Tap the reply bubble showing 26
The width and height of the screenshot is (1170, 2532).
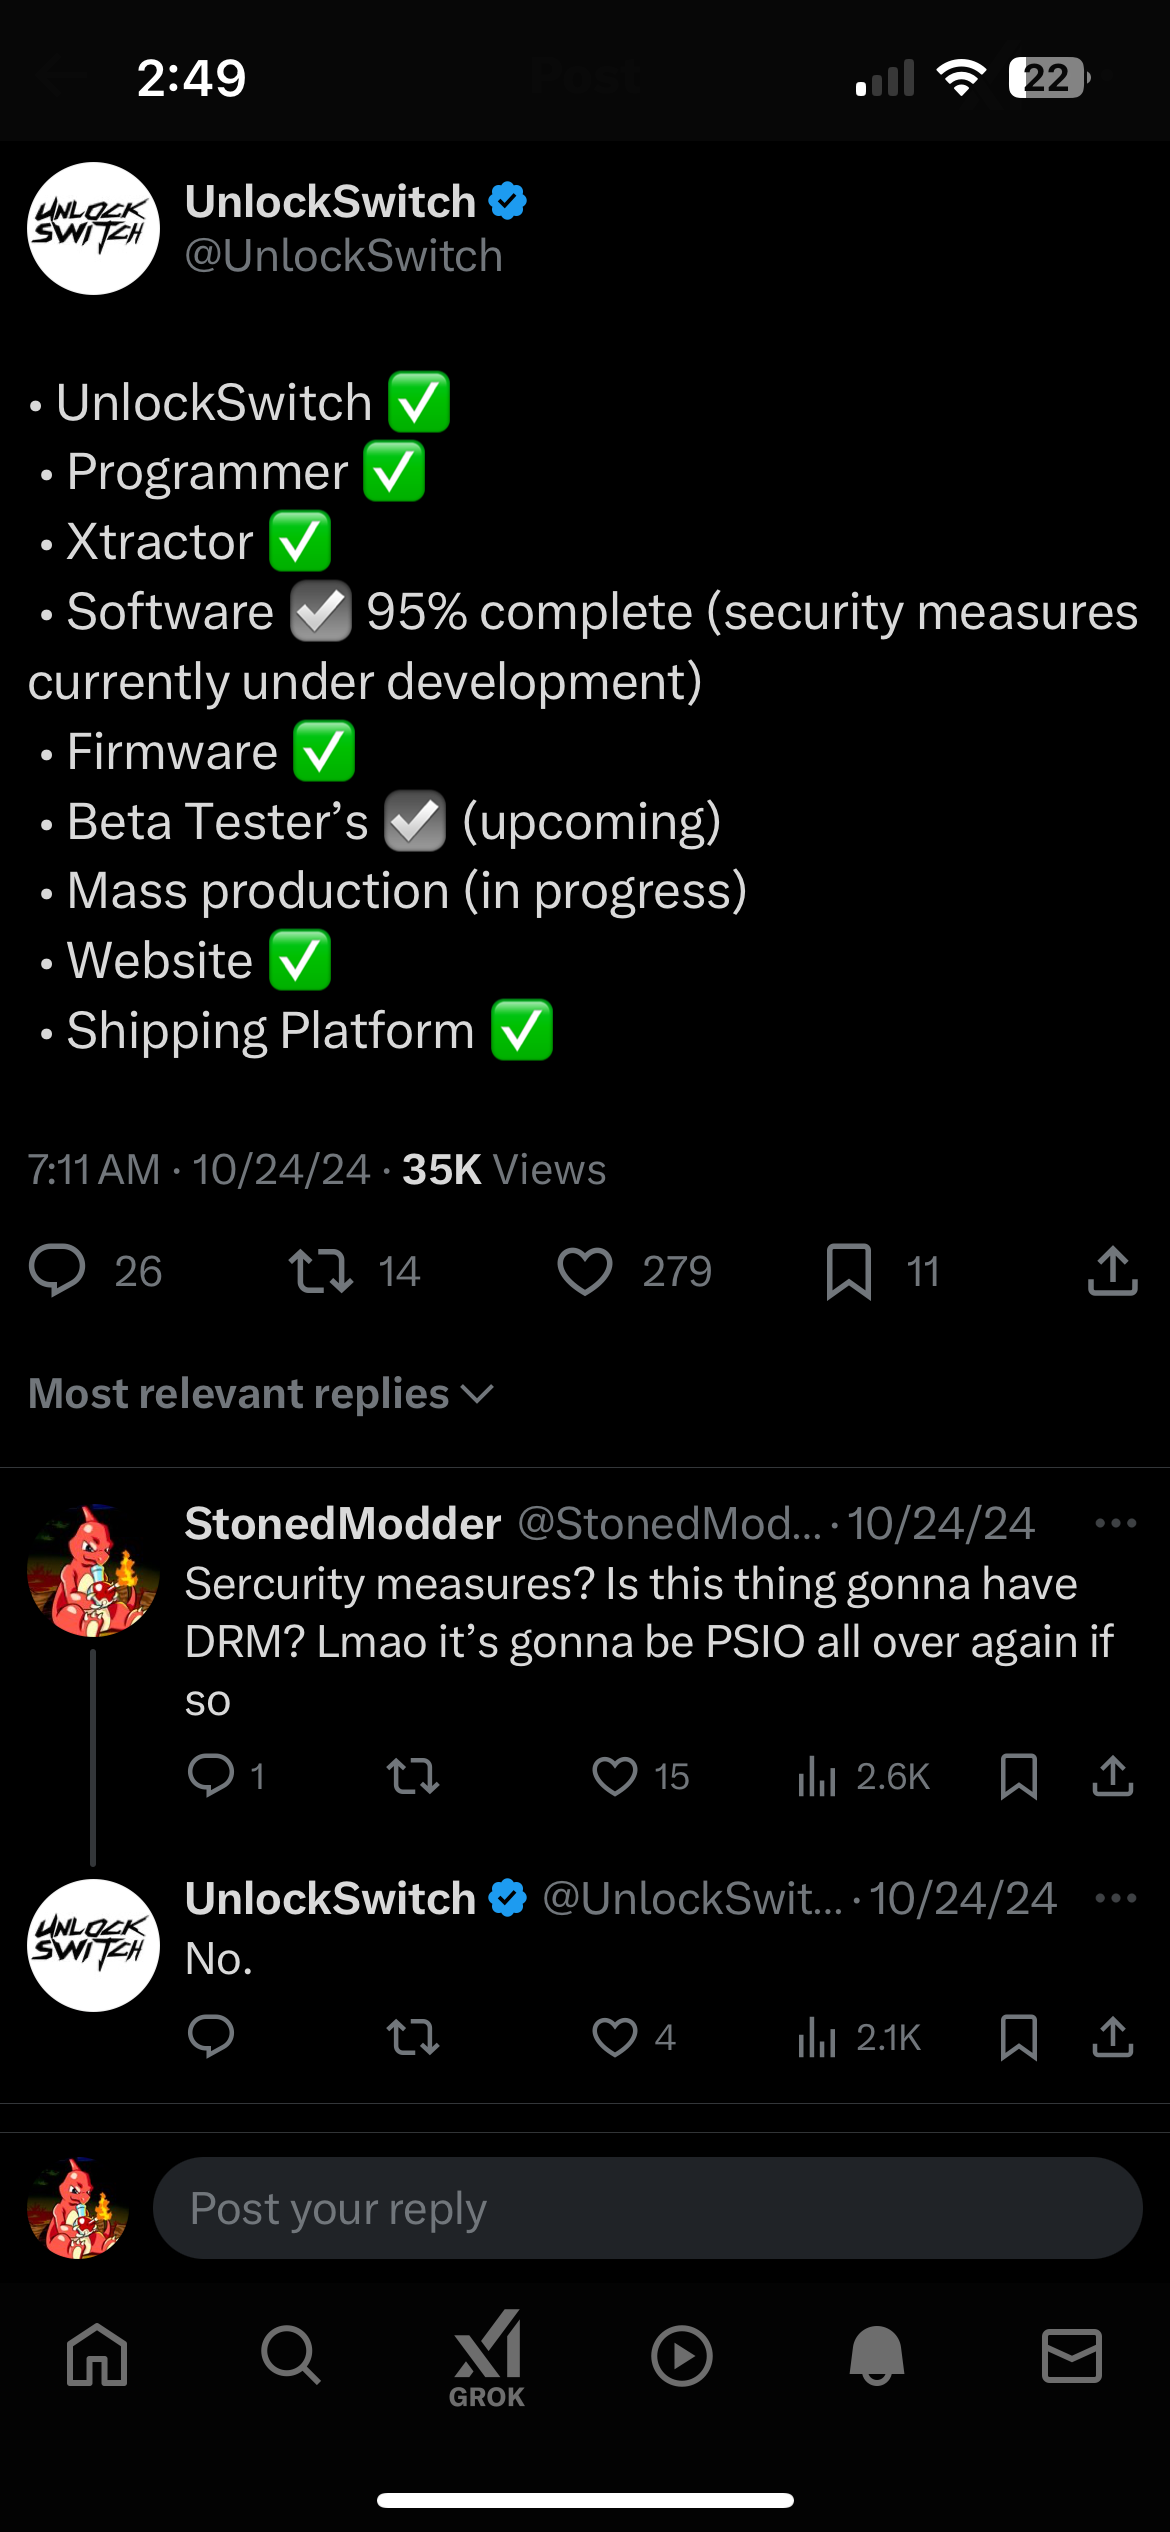point(57,1272)
